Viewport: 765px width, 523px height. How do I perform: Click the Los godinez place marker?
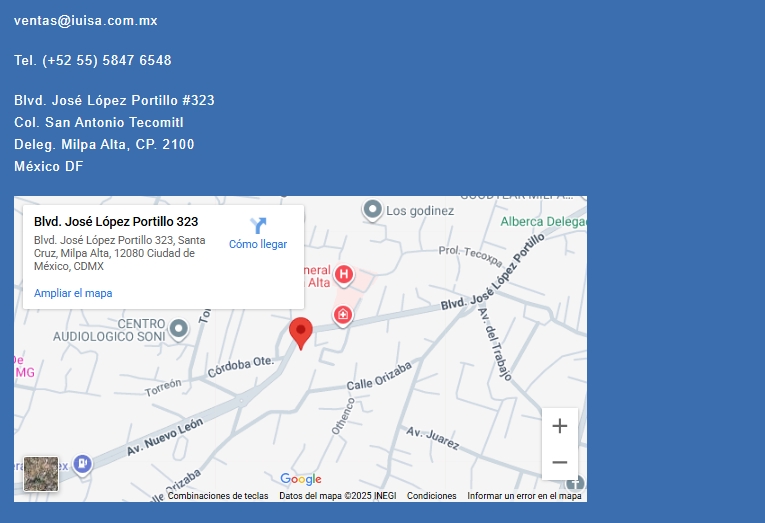[x=373, y=210]
